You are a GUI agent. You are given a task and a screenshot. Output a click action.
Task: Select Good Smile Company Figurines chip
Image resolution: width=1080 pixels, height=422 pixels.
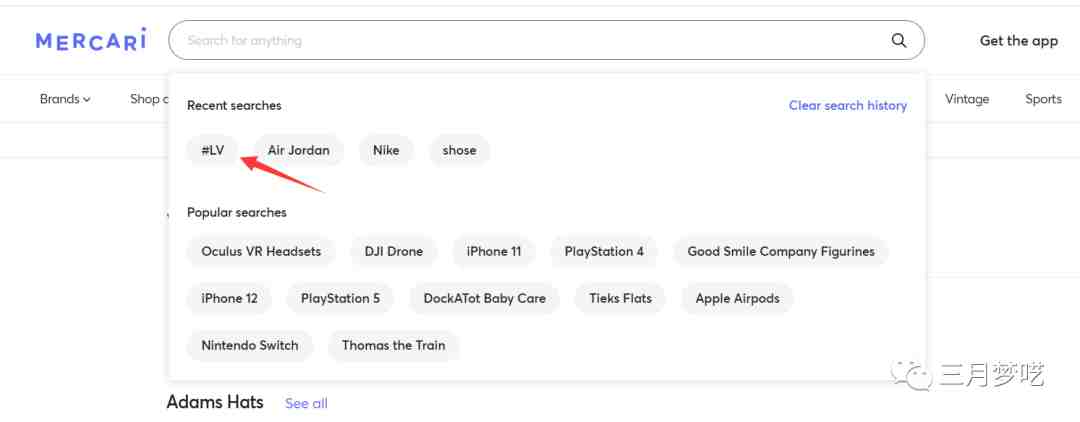(780, 251)
